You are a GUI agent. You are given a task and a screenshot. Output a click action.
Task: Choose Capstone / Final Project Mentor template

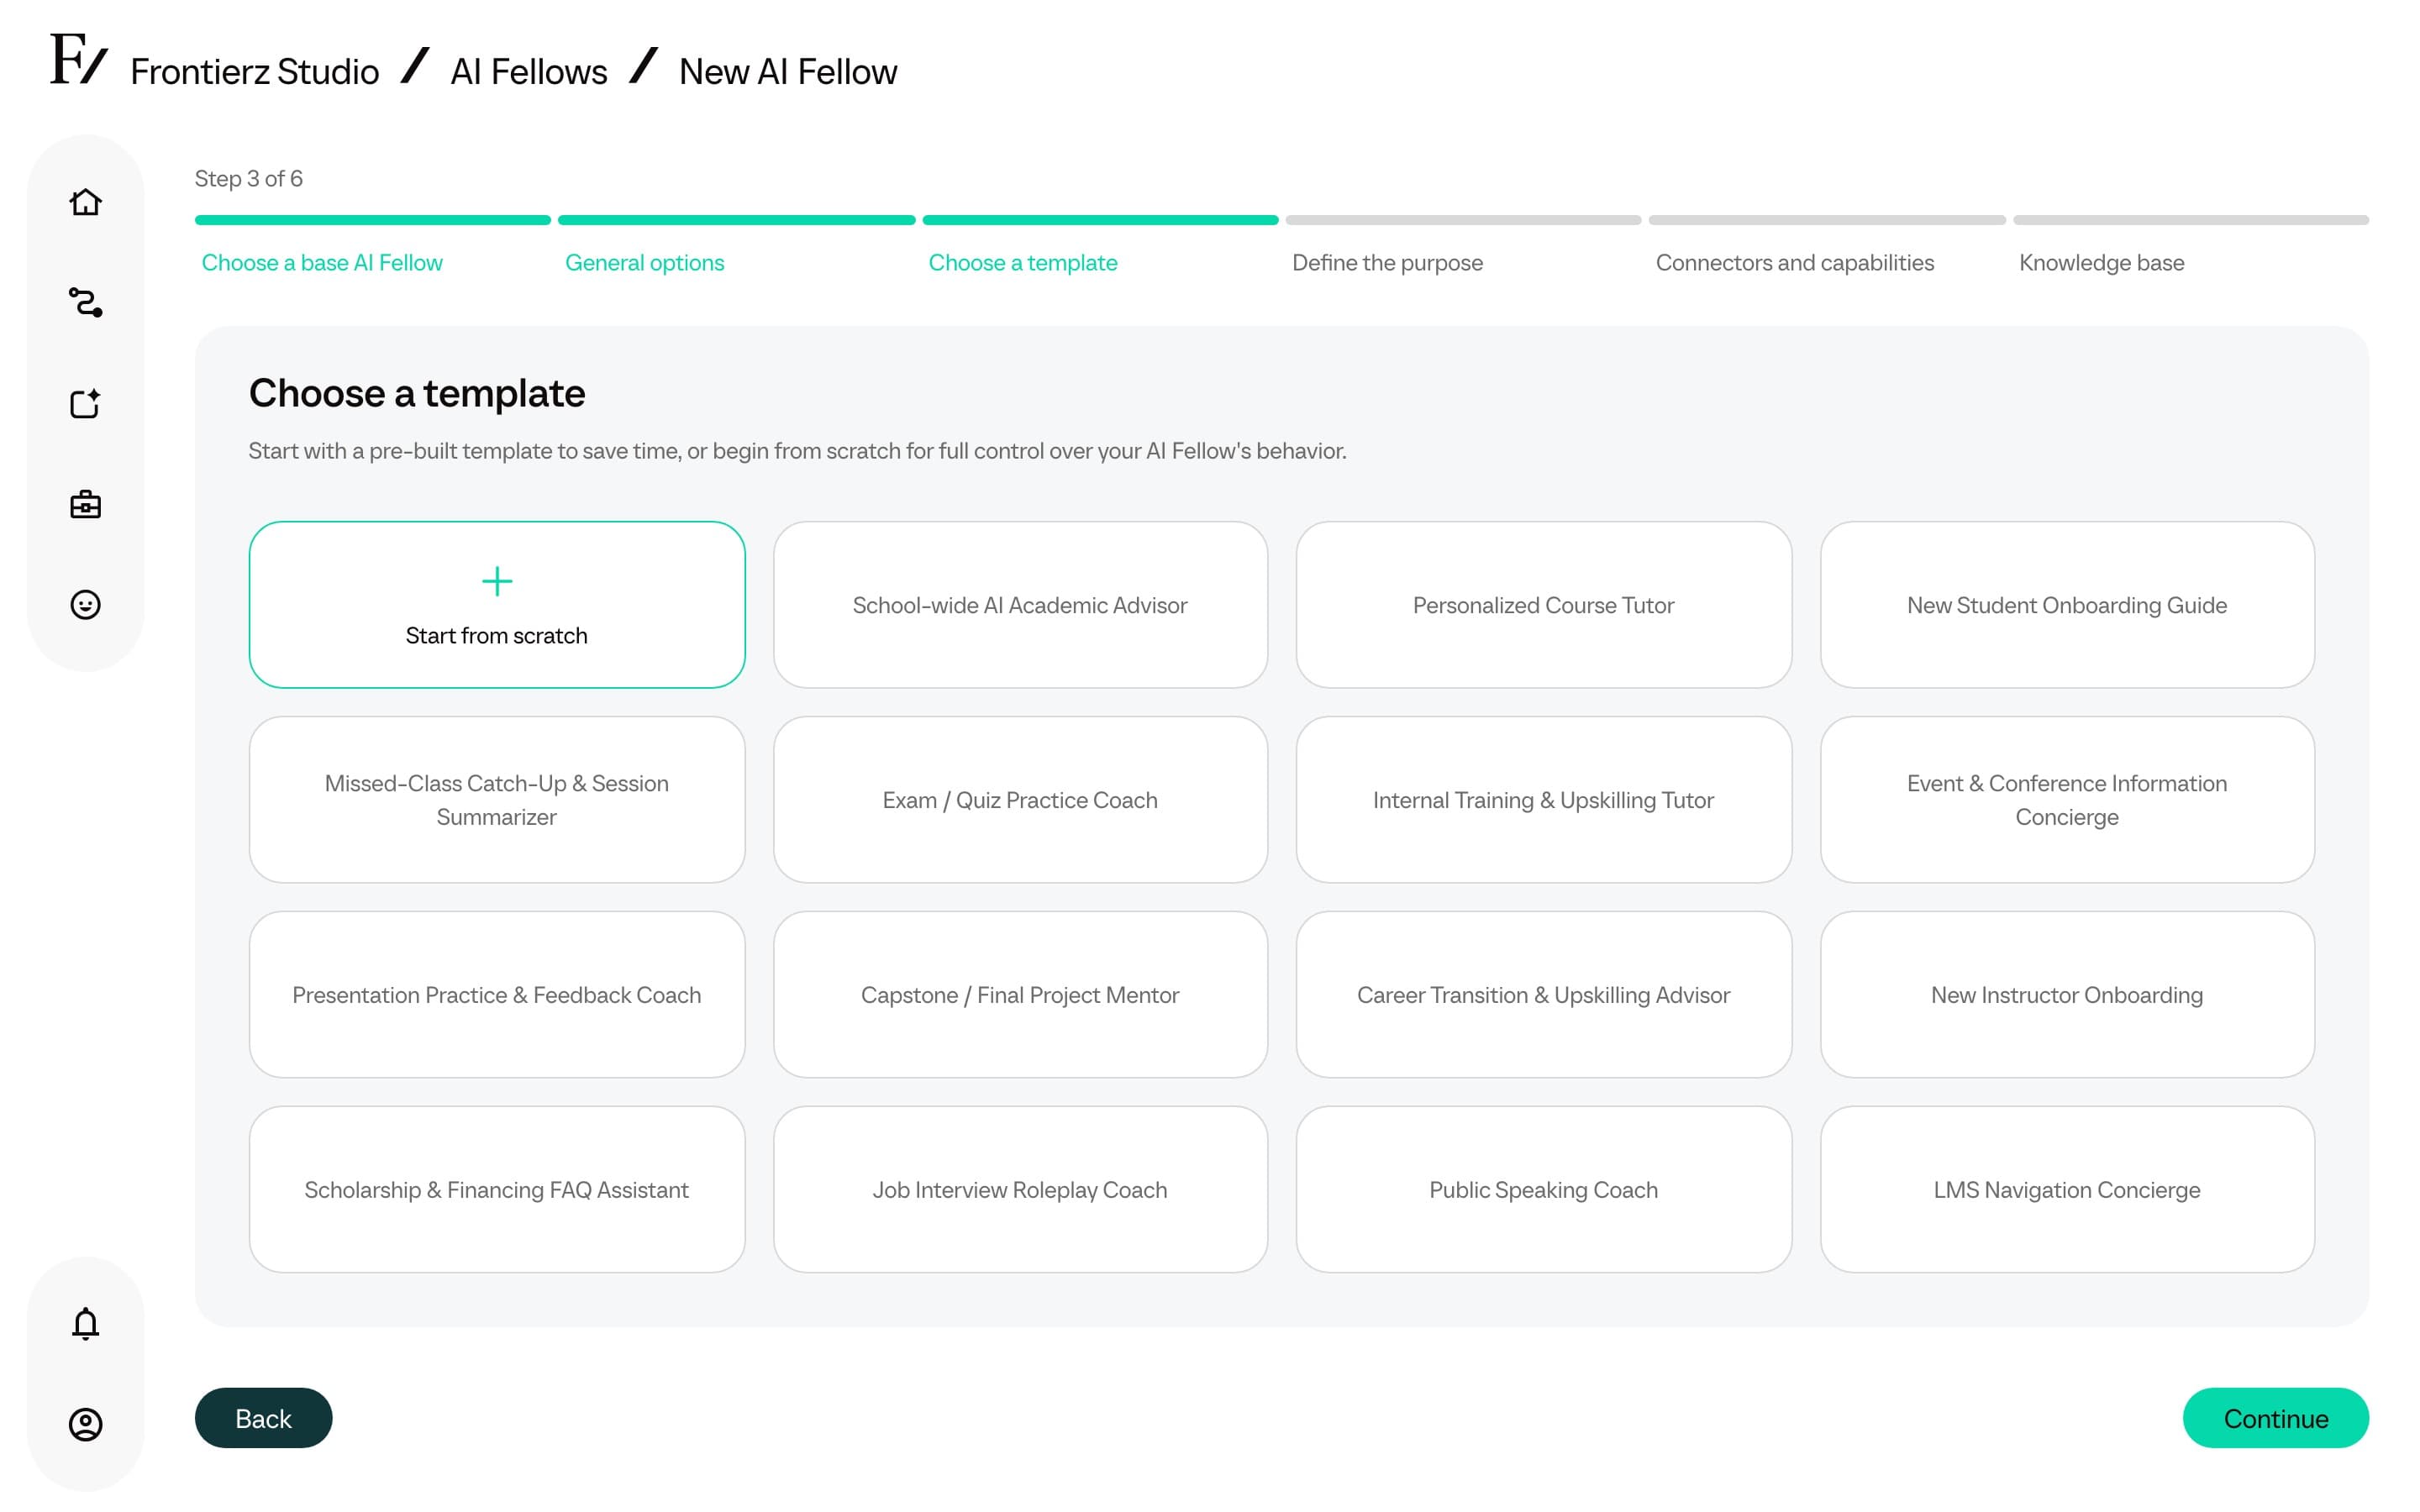pyautogui.click(x=1020, y=994)
